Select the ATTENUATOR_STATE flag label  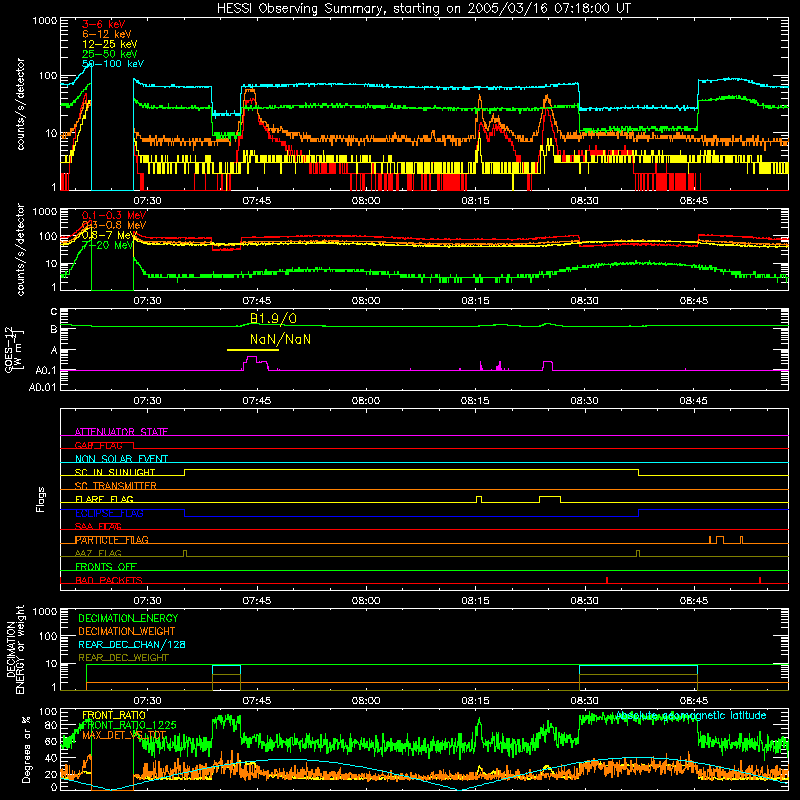(x=121, y=432)
